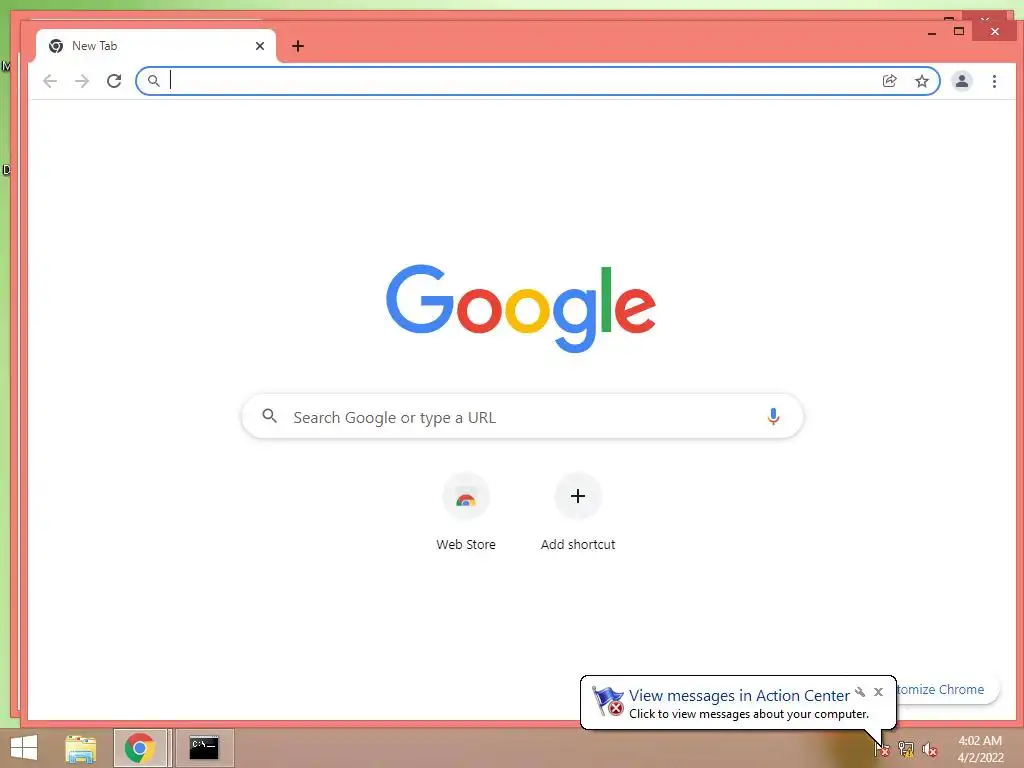Click the balloon wrench options icon
This screenshot has width=1024, height=768.
(860, 692)
